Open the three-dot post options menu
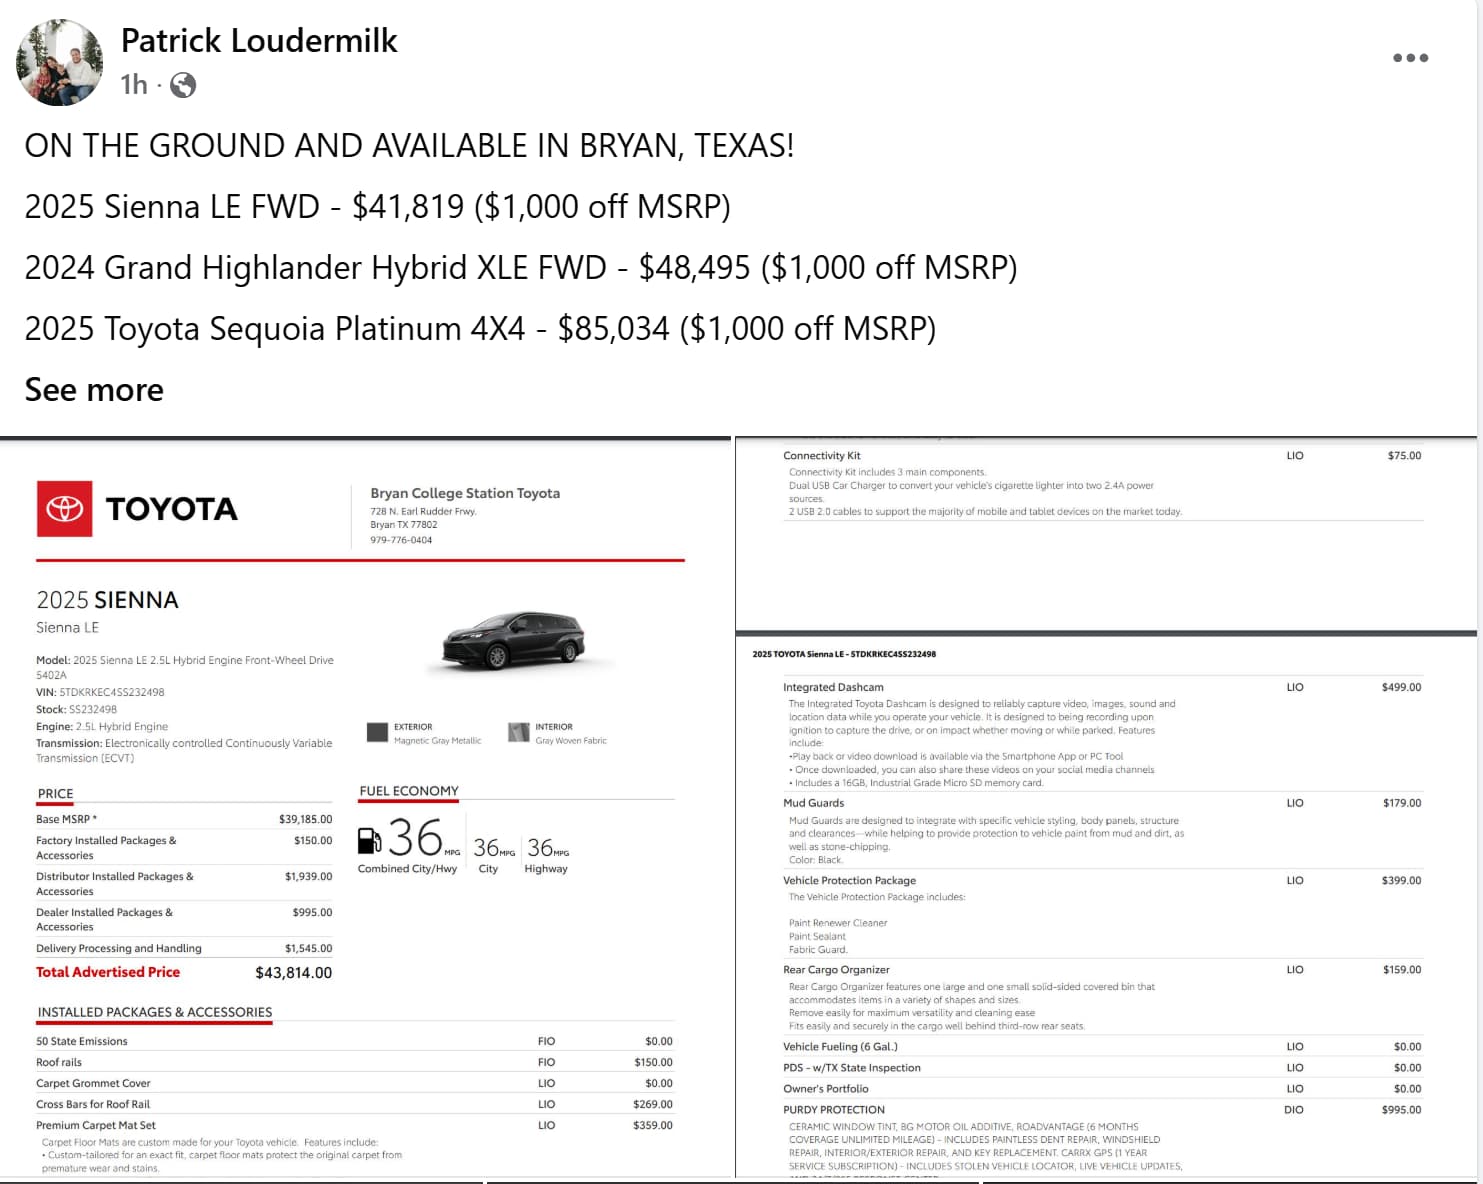Image resolution: width=1483 pixels, height=1184 pixels. tap(1410, 58)
